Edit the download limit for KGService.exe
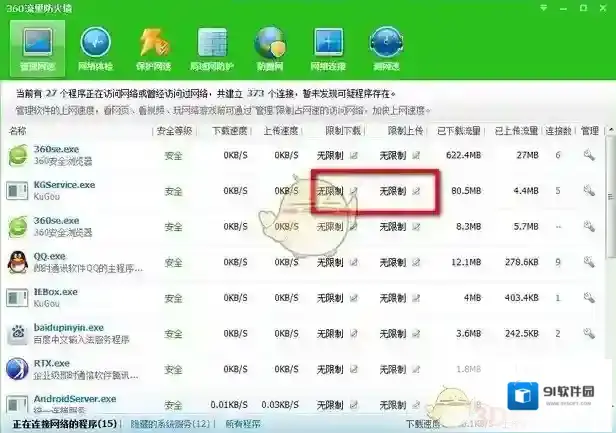The width and height of the screenshot is (616, 433). (353, 191)
